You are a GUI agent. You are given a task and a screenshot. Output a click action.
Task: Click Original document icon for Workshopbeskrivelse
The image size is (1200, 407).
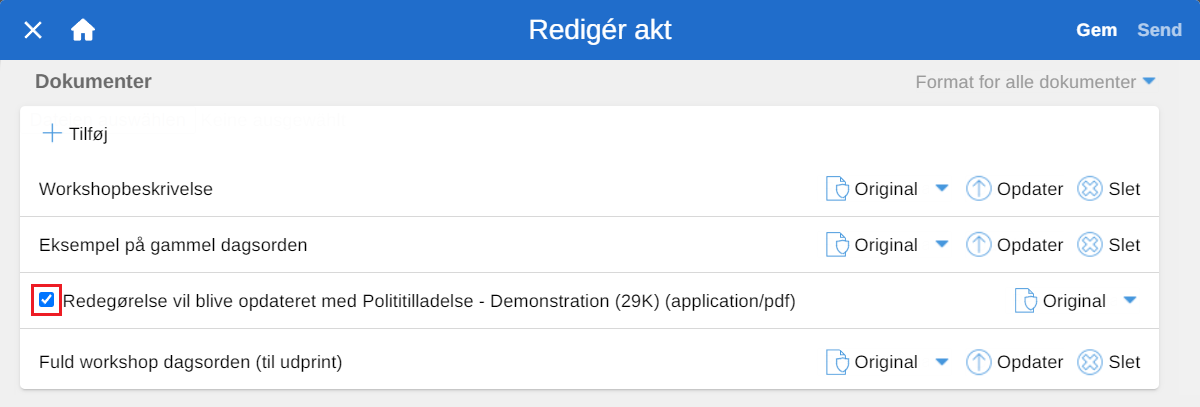coord(836,188)
